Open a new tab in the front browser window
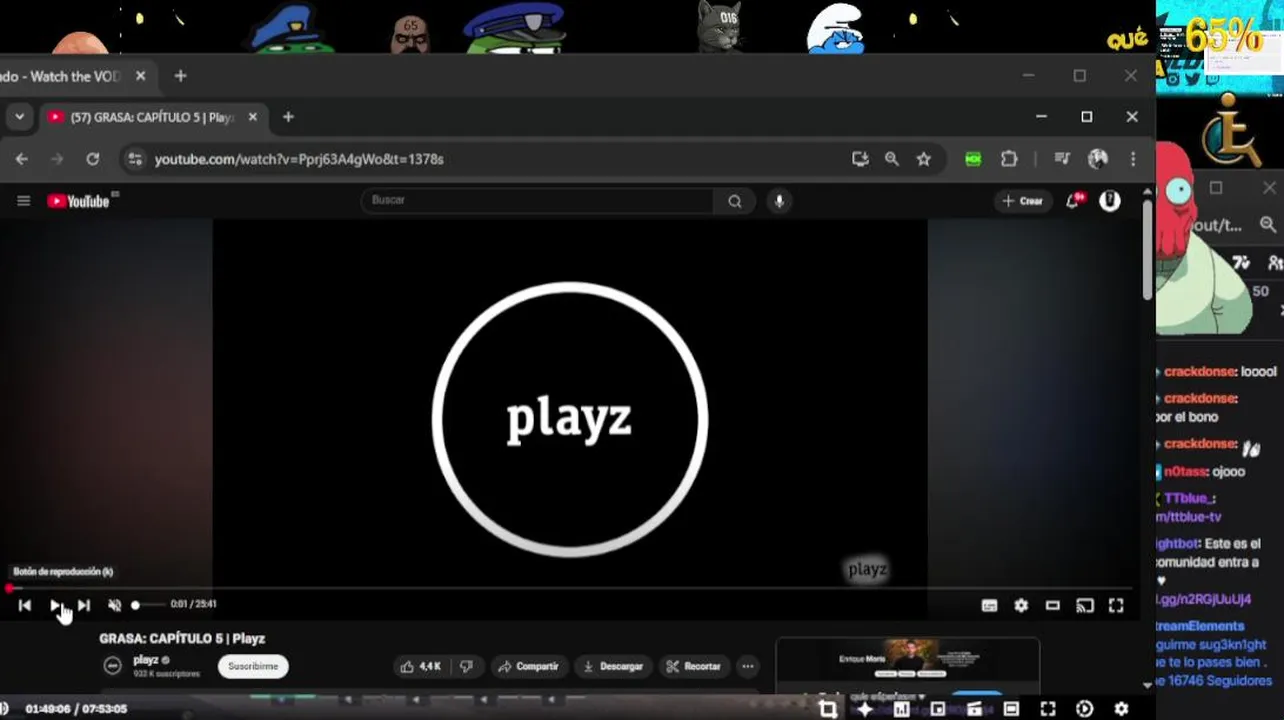This screenshot has height=720, width=1284. click(x=288, y=117)
